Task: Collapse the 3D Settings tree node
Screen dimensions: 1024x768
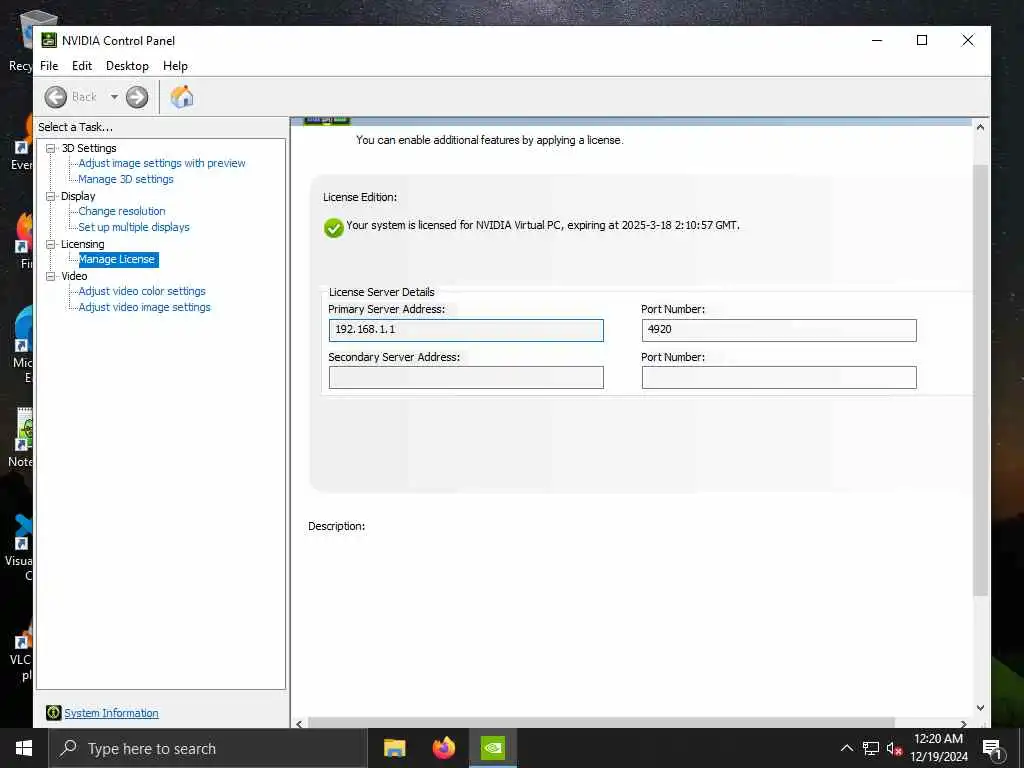Action: point(50,148)
